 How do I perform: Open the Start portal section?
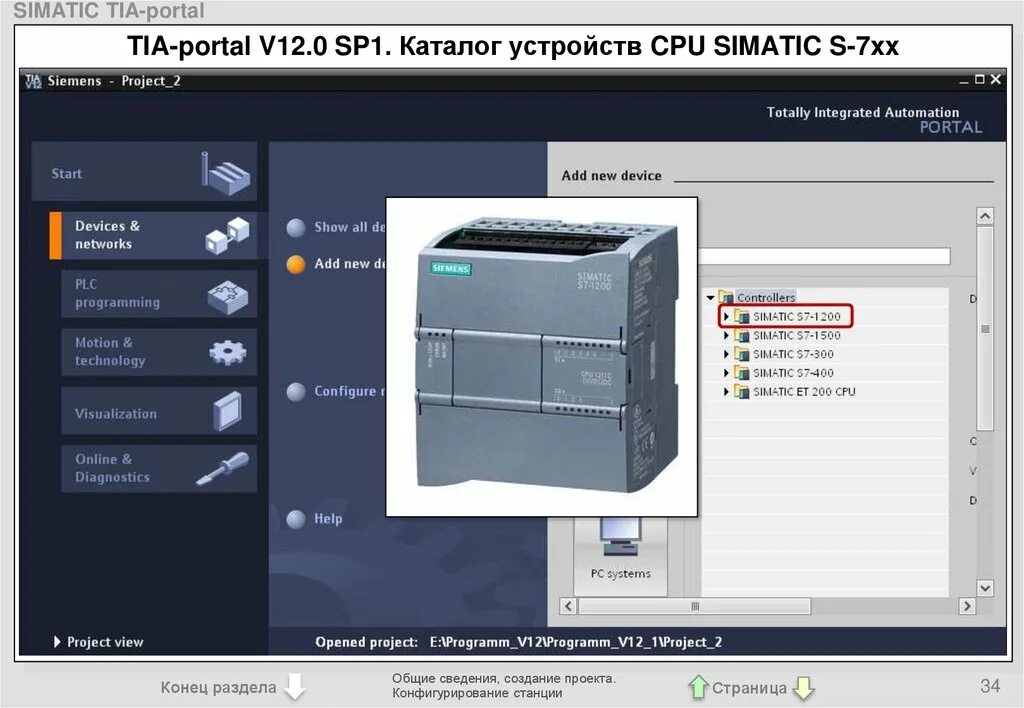click(x=144, y=171)
